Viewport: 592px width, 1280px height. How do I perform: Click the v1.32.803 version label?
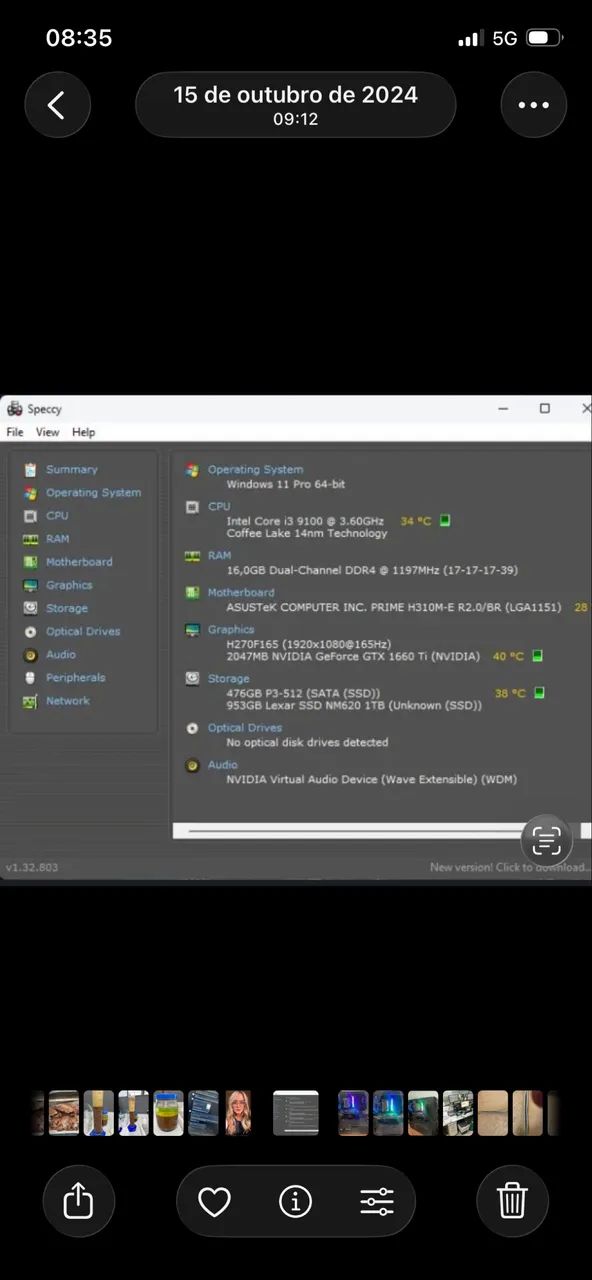click(x=32, y=867)
